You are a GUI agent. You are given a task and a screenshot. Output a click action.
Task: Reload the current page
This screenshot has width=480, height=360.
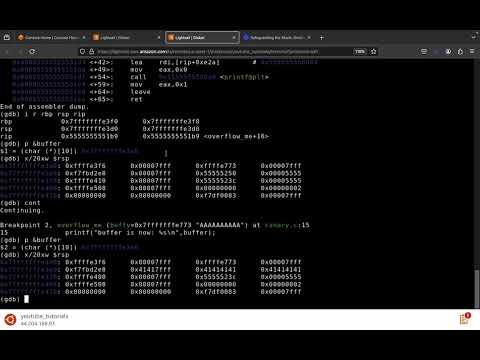pyautogui.click(x=32, y=52)
